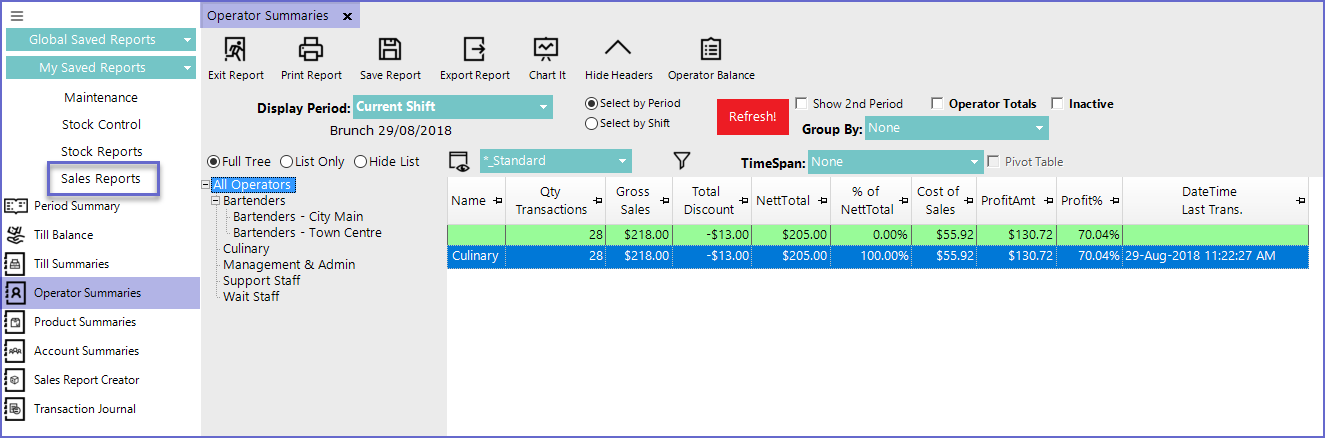Image resolution: width=1325 pixels, height=438 pixels.
Task: Click the Sales Reports section link
Action: coord(101,179)
